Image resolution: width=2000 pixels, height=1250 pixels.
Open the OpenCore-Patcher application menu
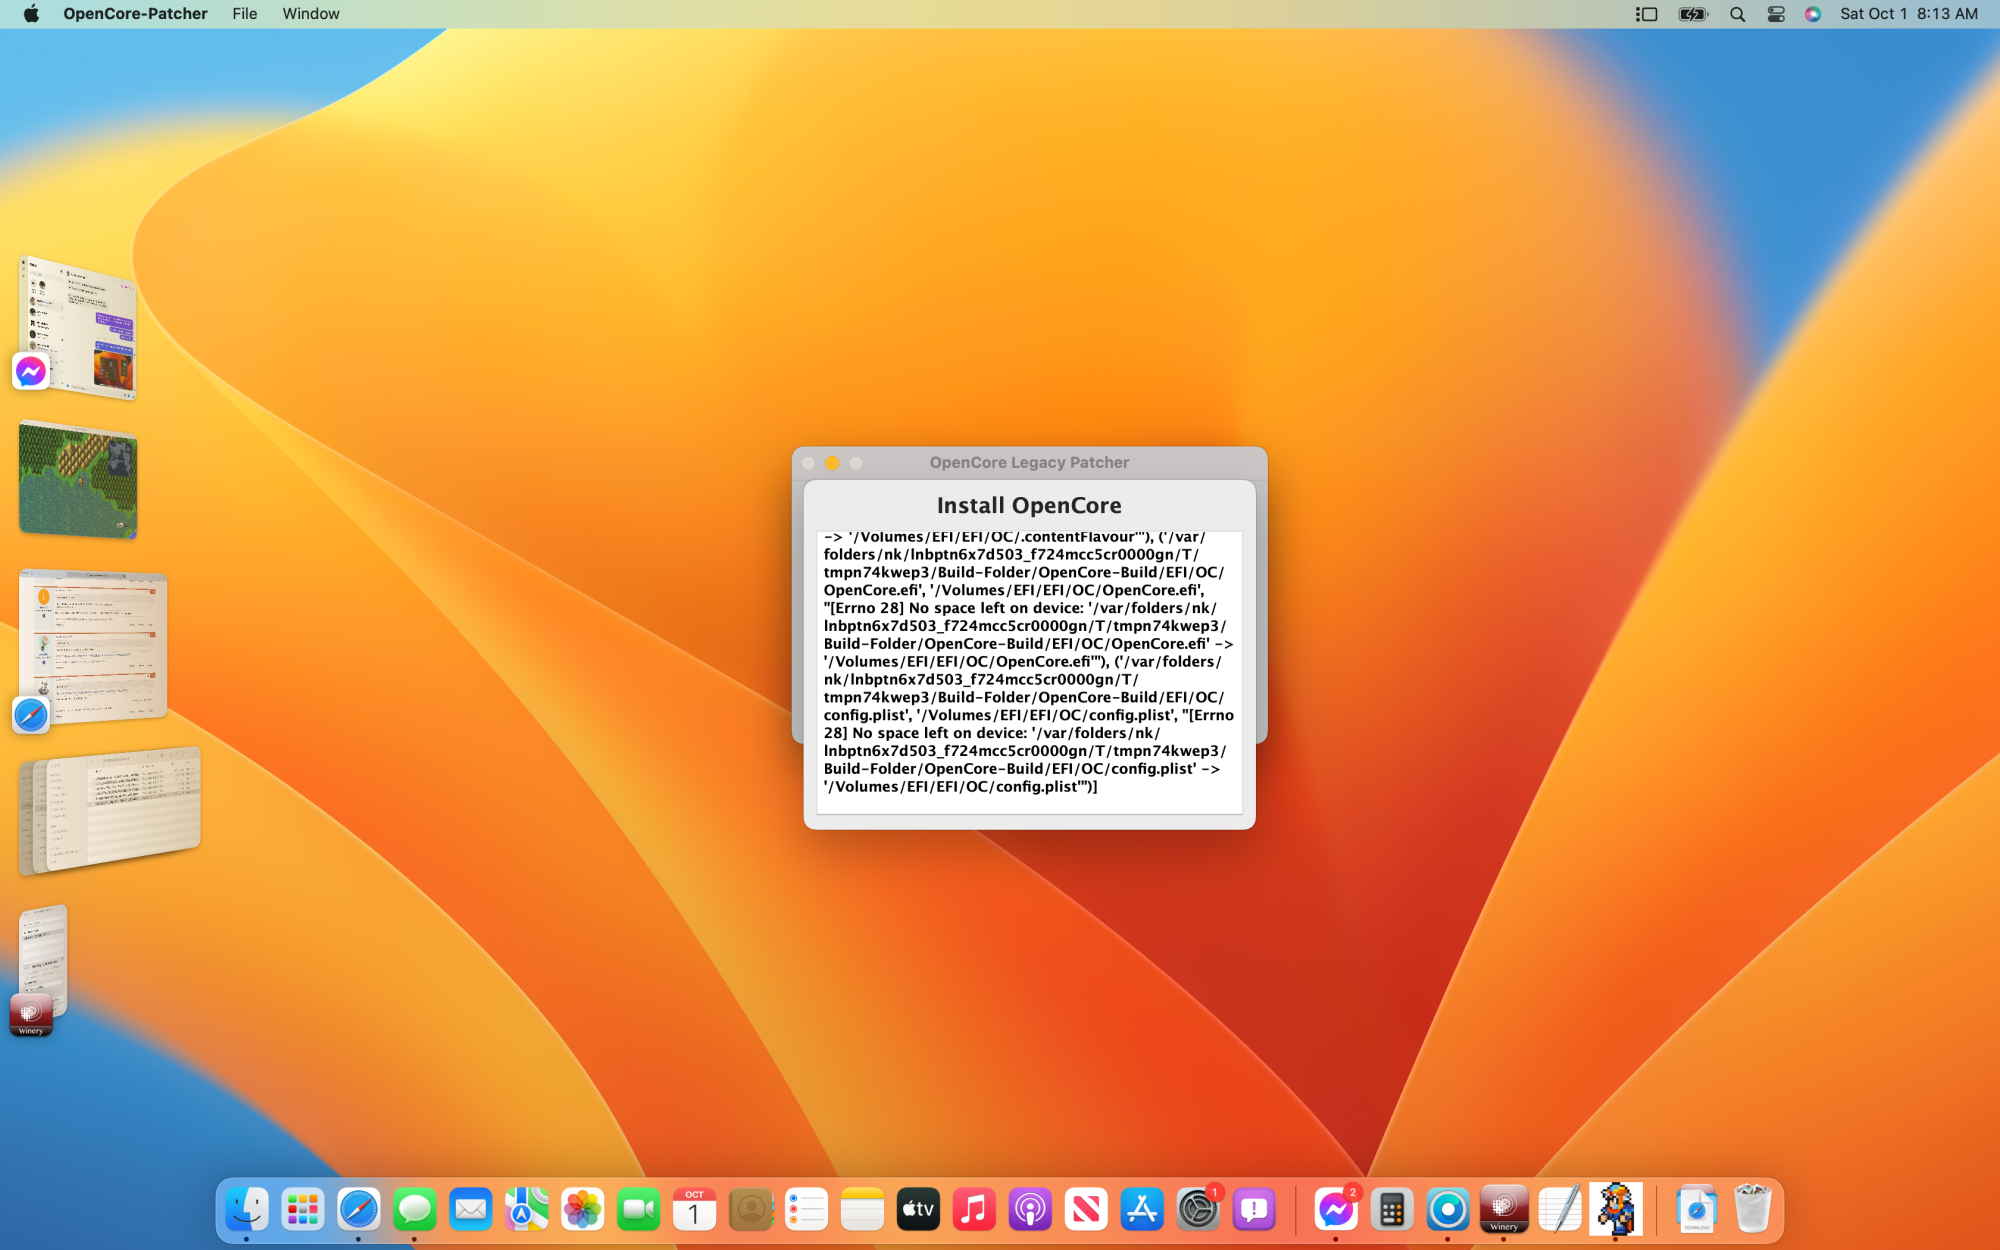click(x=135, y=14)
